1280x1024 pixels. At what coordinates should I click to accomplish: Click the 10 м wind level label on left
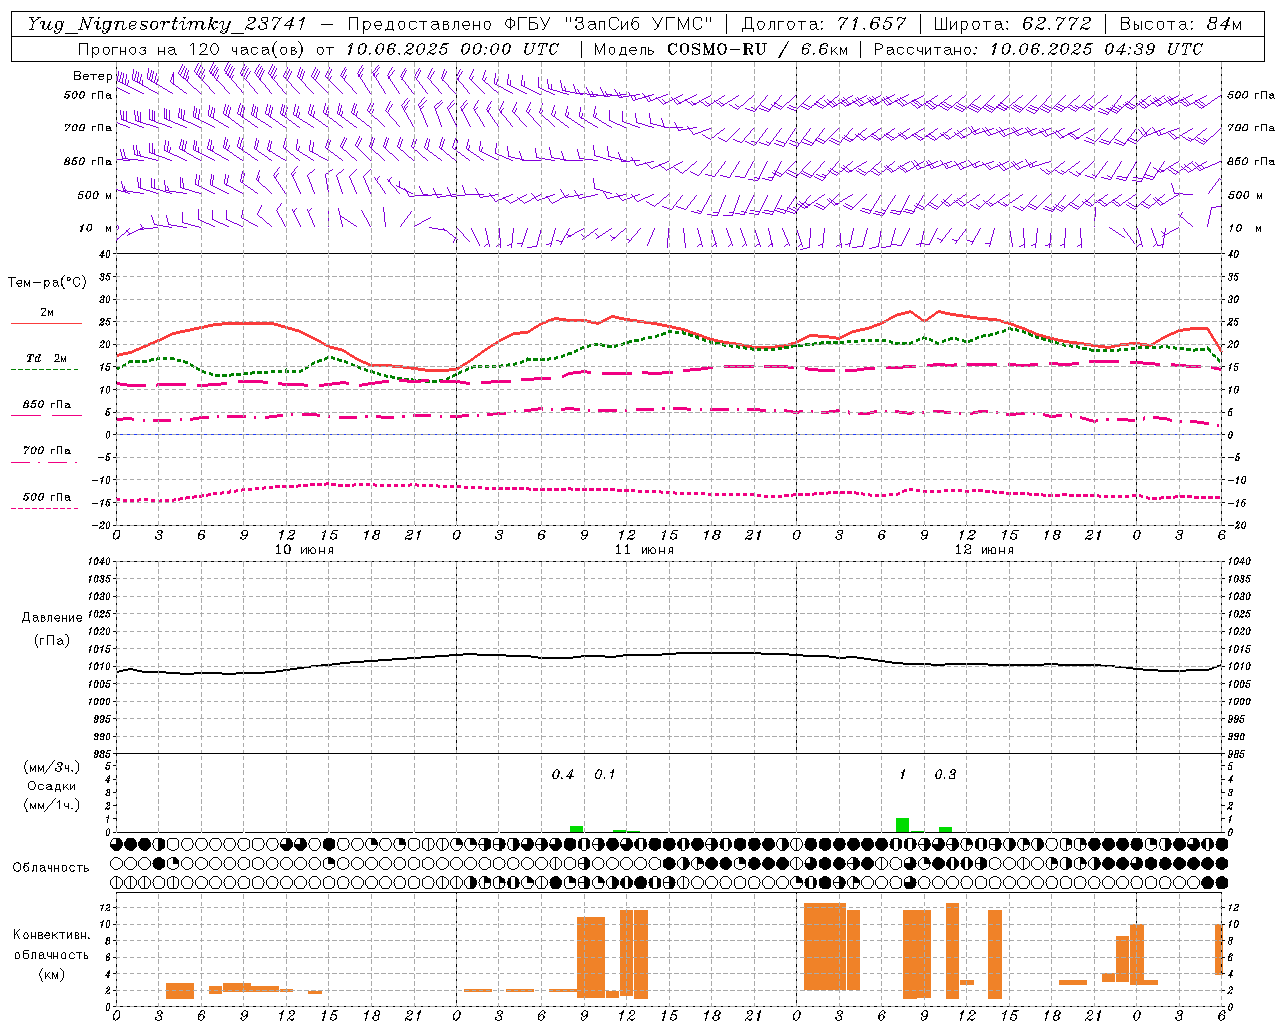(x=96, y=228)
